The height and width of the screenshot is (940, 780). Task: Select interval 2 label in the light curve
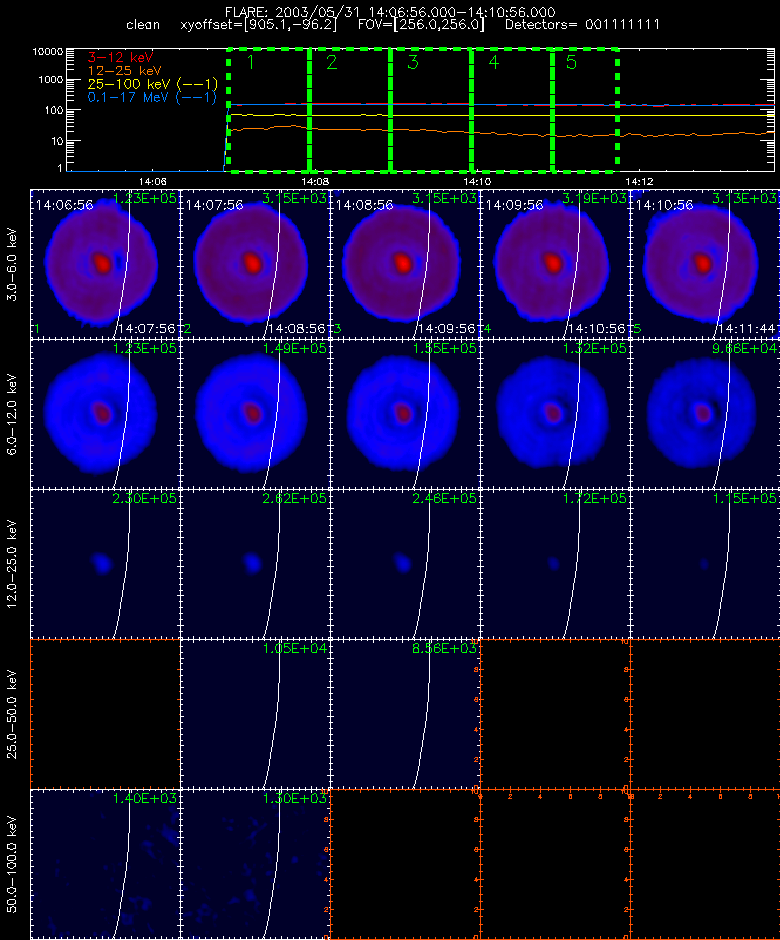click(332, 62)
